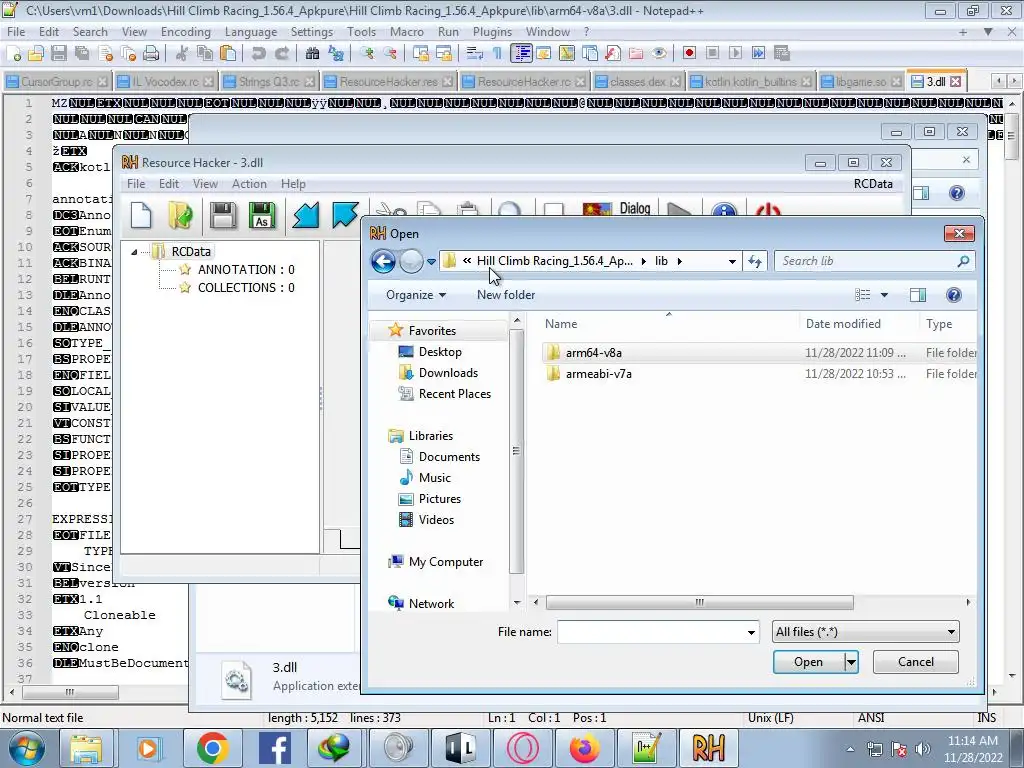Collapse the RCData tree node

point(135,252)
